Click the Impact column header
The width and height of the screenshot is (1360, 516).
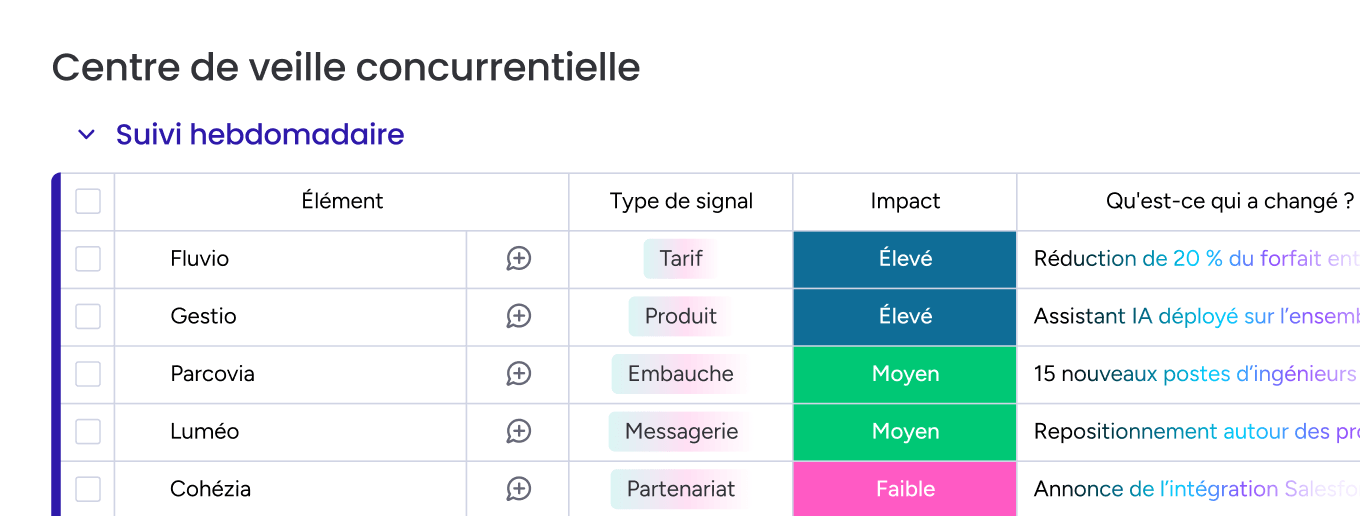[905, 201]
